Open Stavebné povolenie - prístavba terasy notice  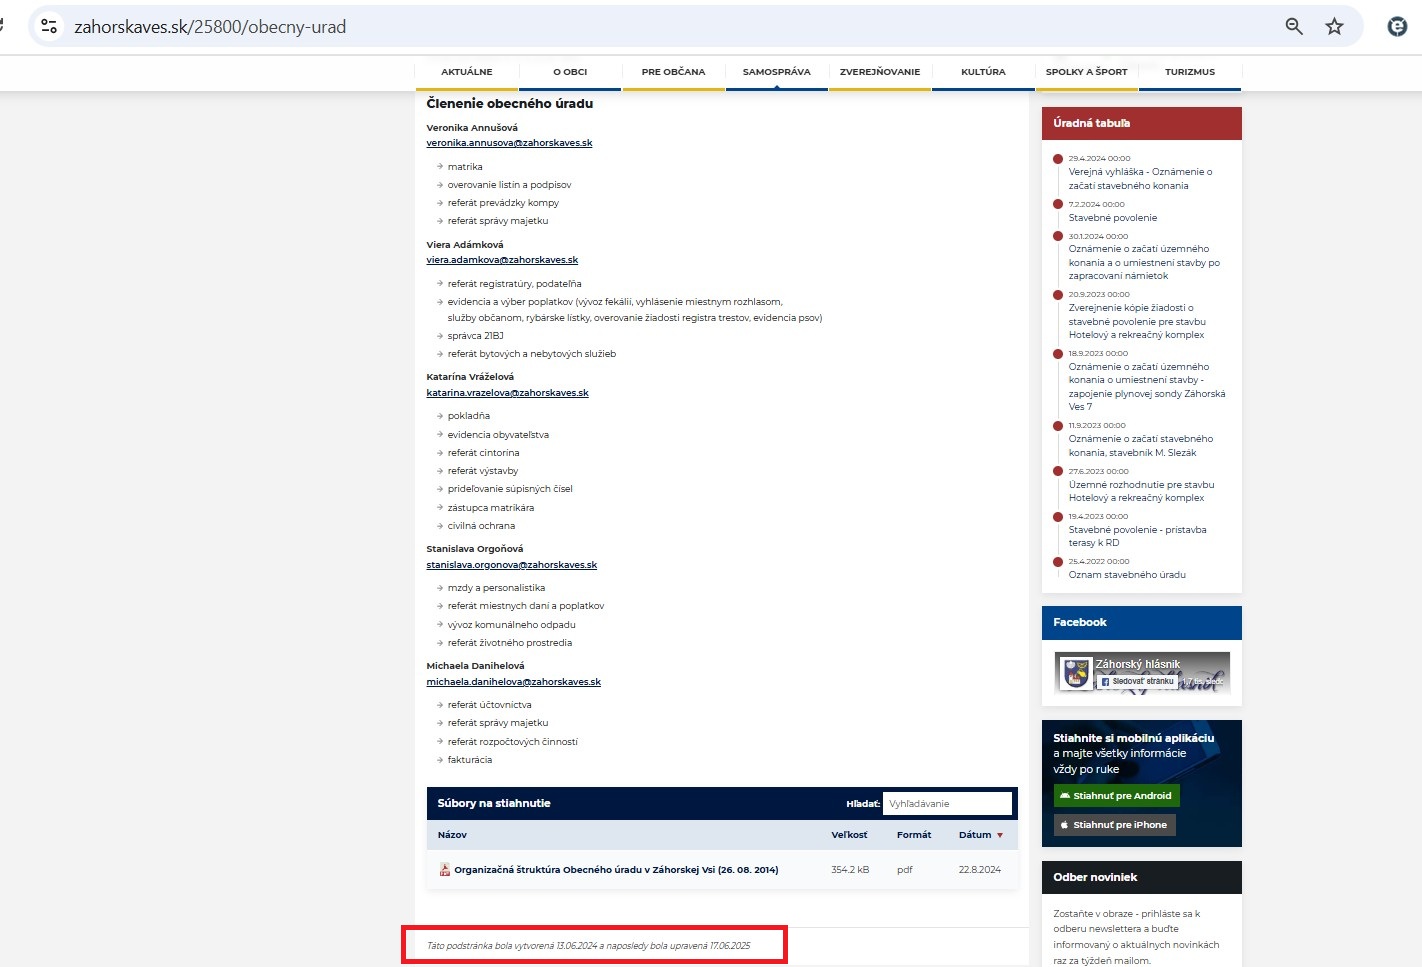1137,536
